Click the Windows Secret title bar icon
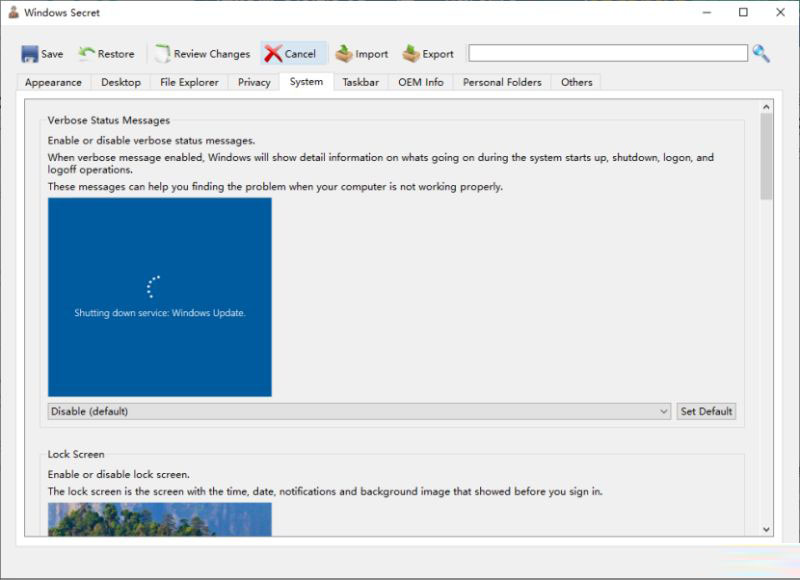The width and height of the screenshot is (800, 580). coord(13,12)
